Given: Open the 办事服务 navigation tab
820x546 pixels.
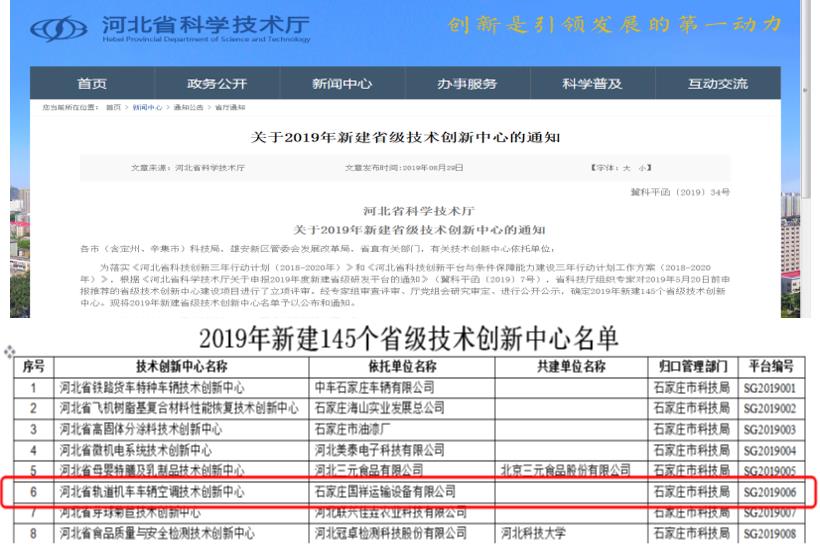Looking at the screenshot, I should (x=466, y=84).
